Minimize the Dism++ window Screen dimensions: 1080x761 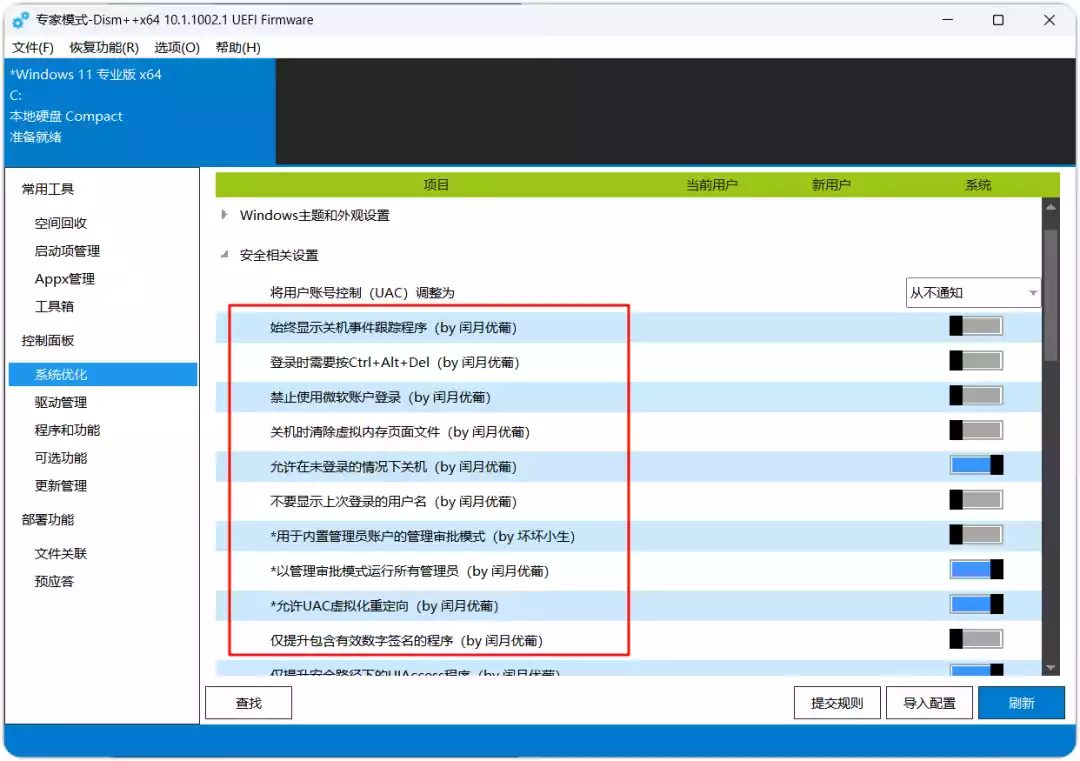(x=948, y=20)
